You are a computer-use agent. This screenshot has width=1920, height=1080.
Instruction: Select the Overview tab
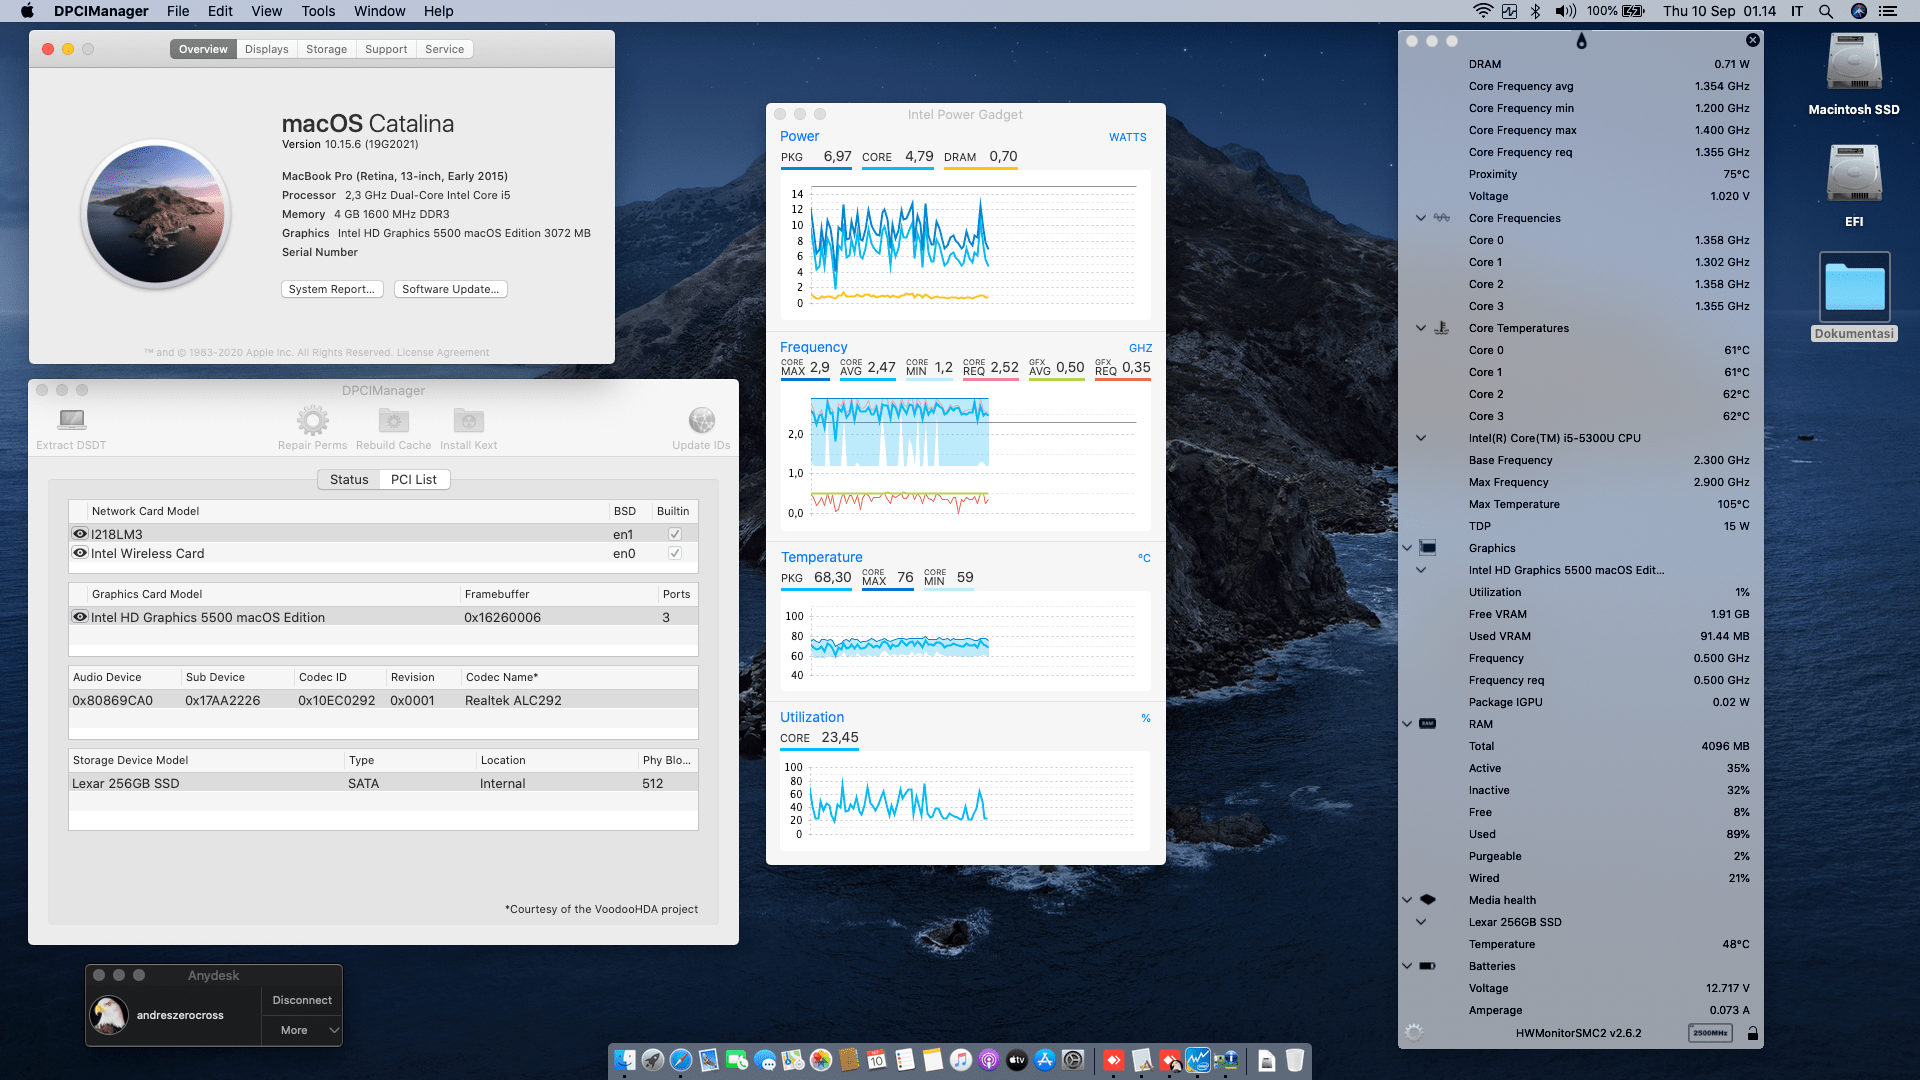point(203,49)
